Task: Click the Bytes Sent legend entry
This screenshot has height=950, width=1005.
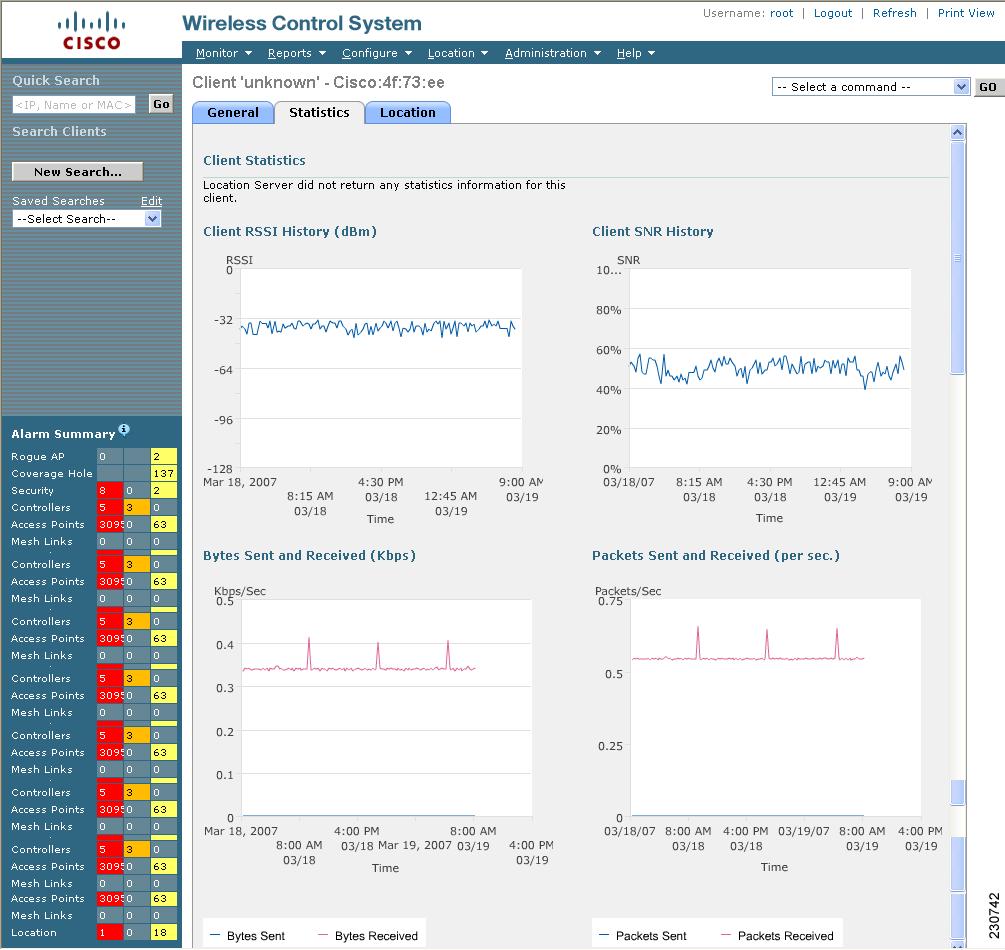Action: click(x=247, y=936)
